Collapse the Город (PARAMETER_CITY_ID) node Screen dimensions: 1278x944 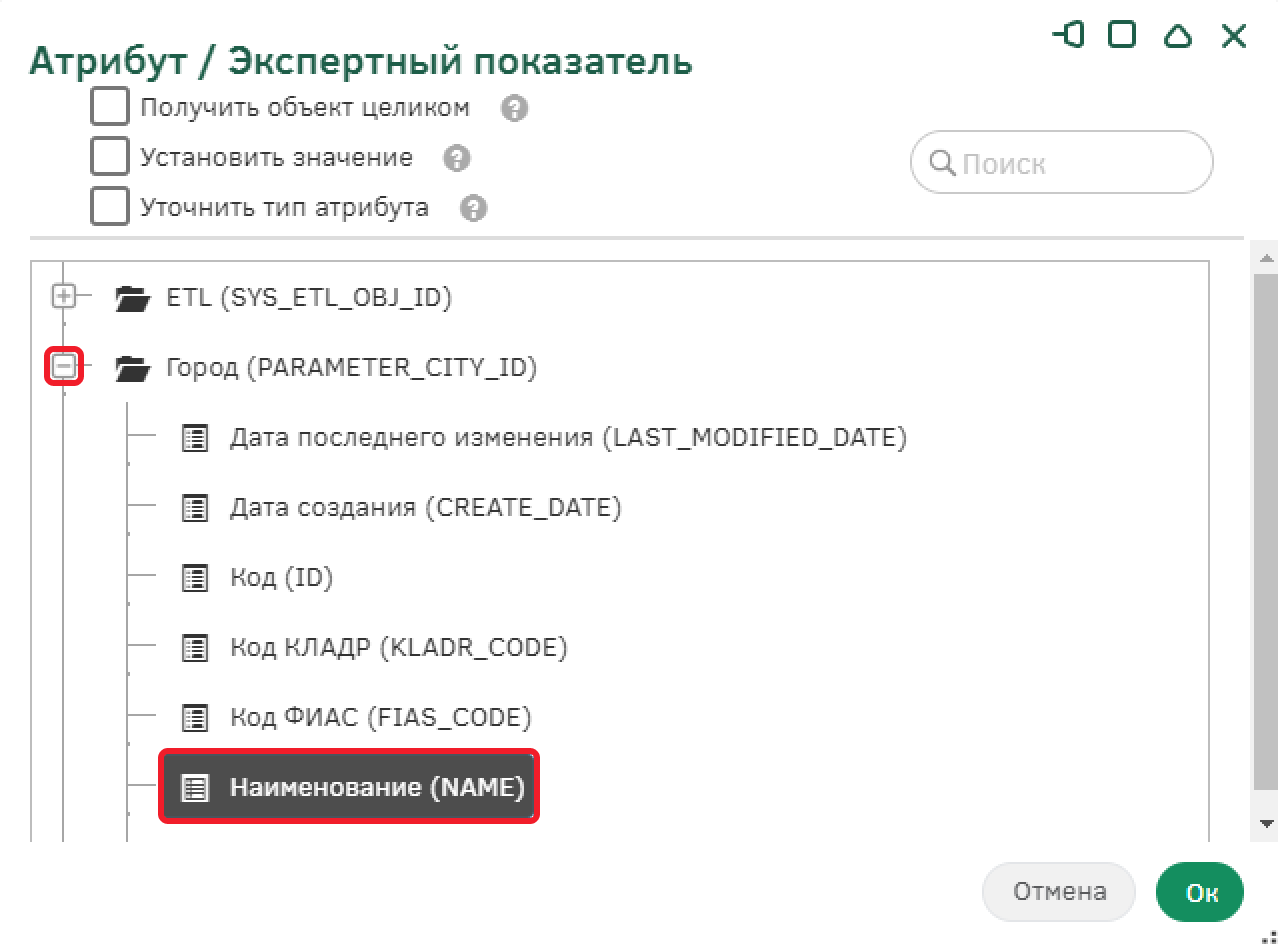click(64, 367)
